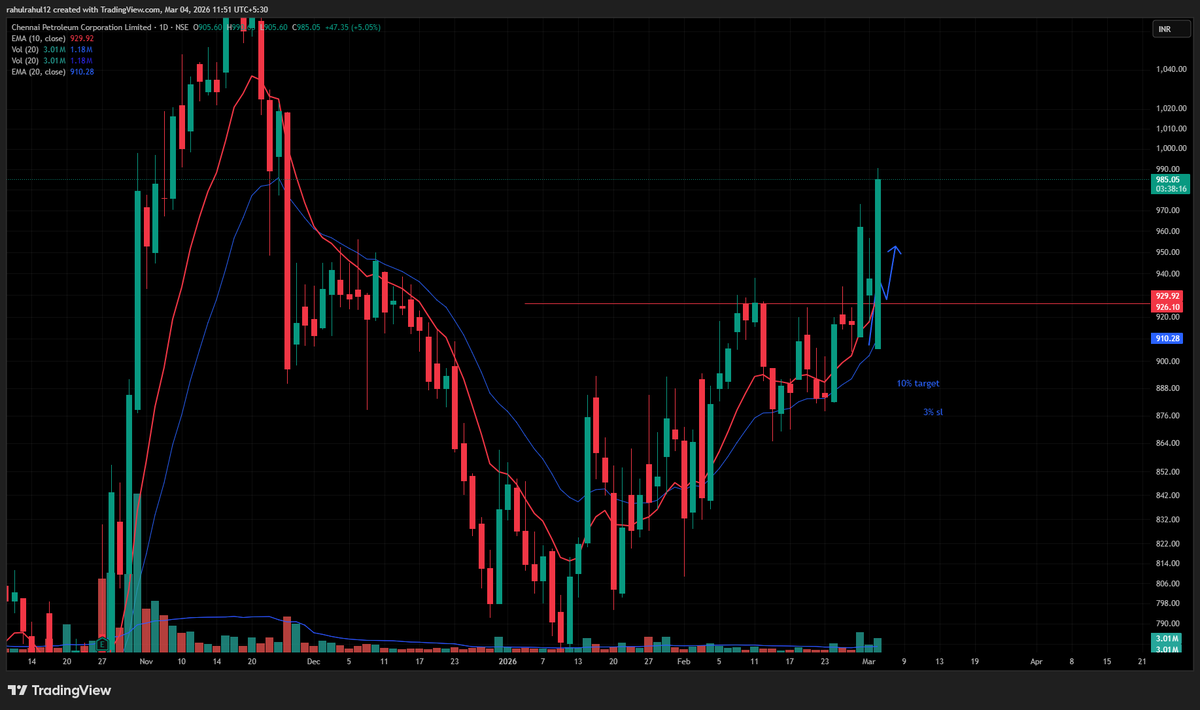Click the 790.00 price scale label
The height and width of the screenshot is (710, 1200).
tap(1168, 623)
